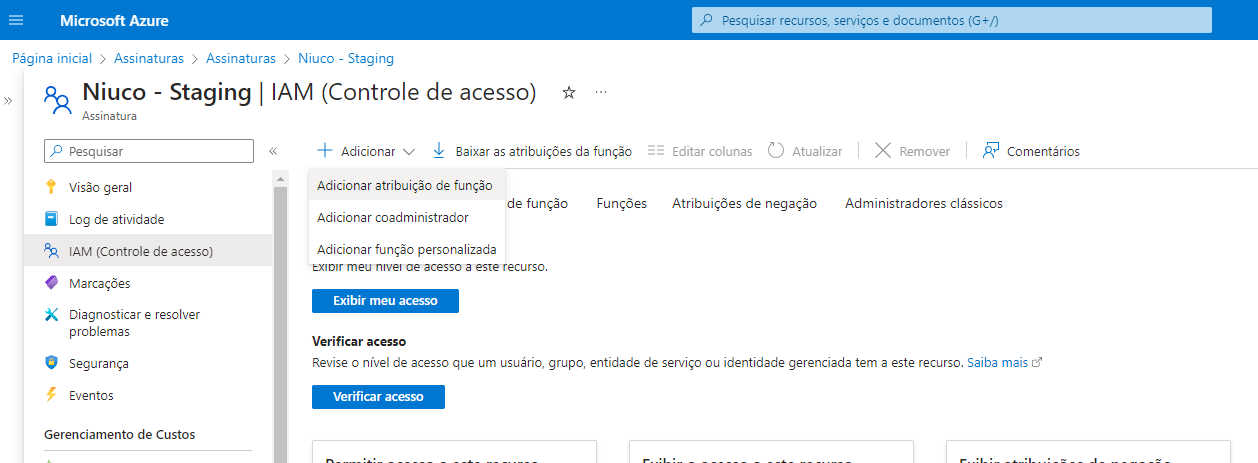Expand the collapsed left portal panel
This screenshot has height=463, width=1258.
click(x=8, y=100)
